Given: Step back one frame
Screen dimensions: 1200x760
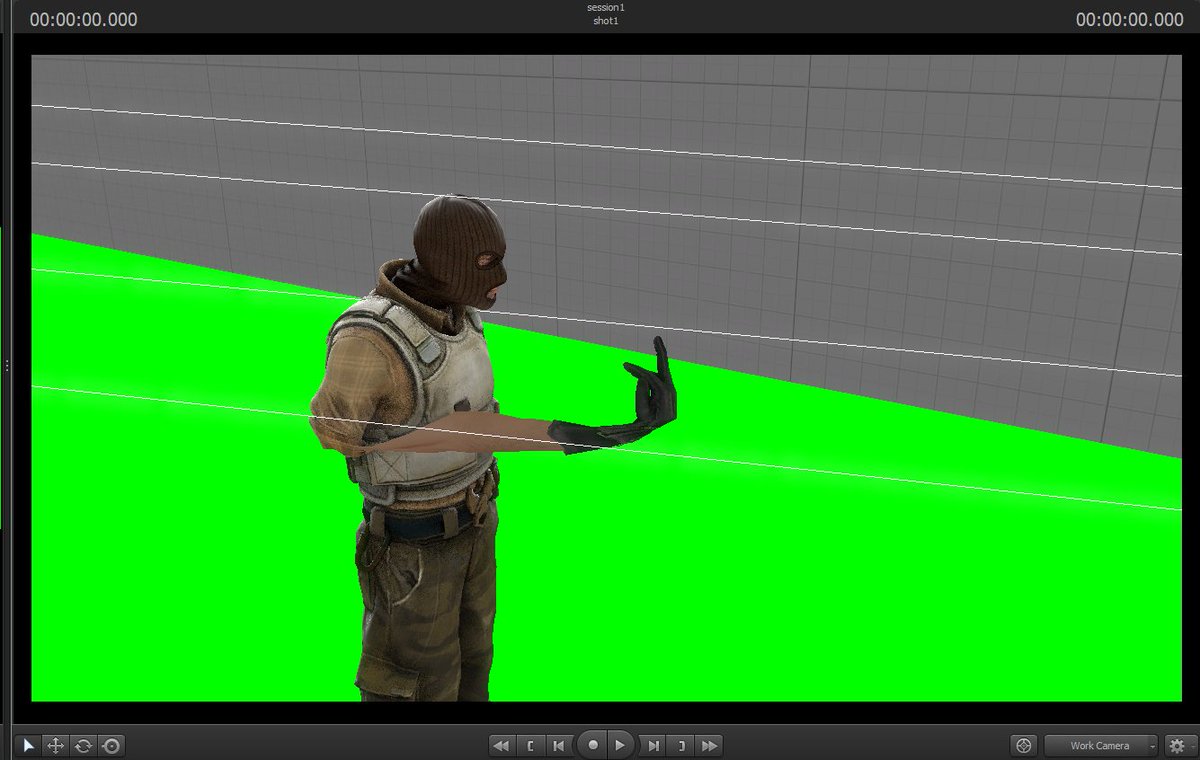Looking at the screenshot, I should pyautogui.click(x=557, y=745).
